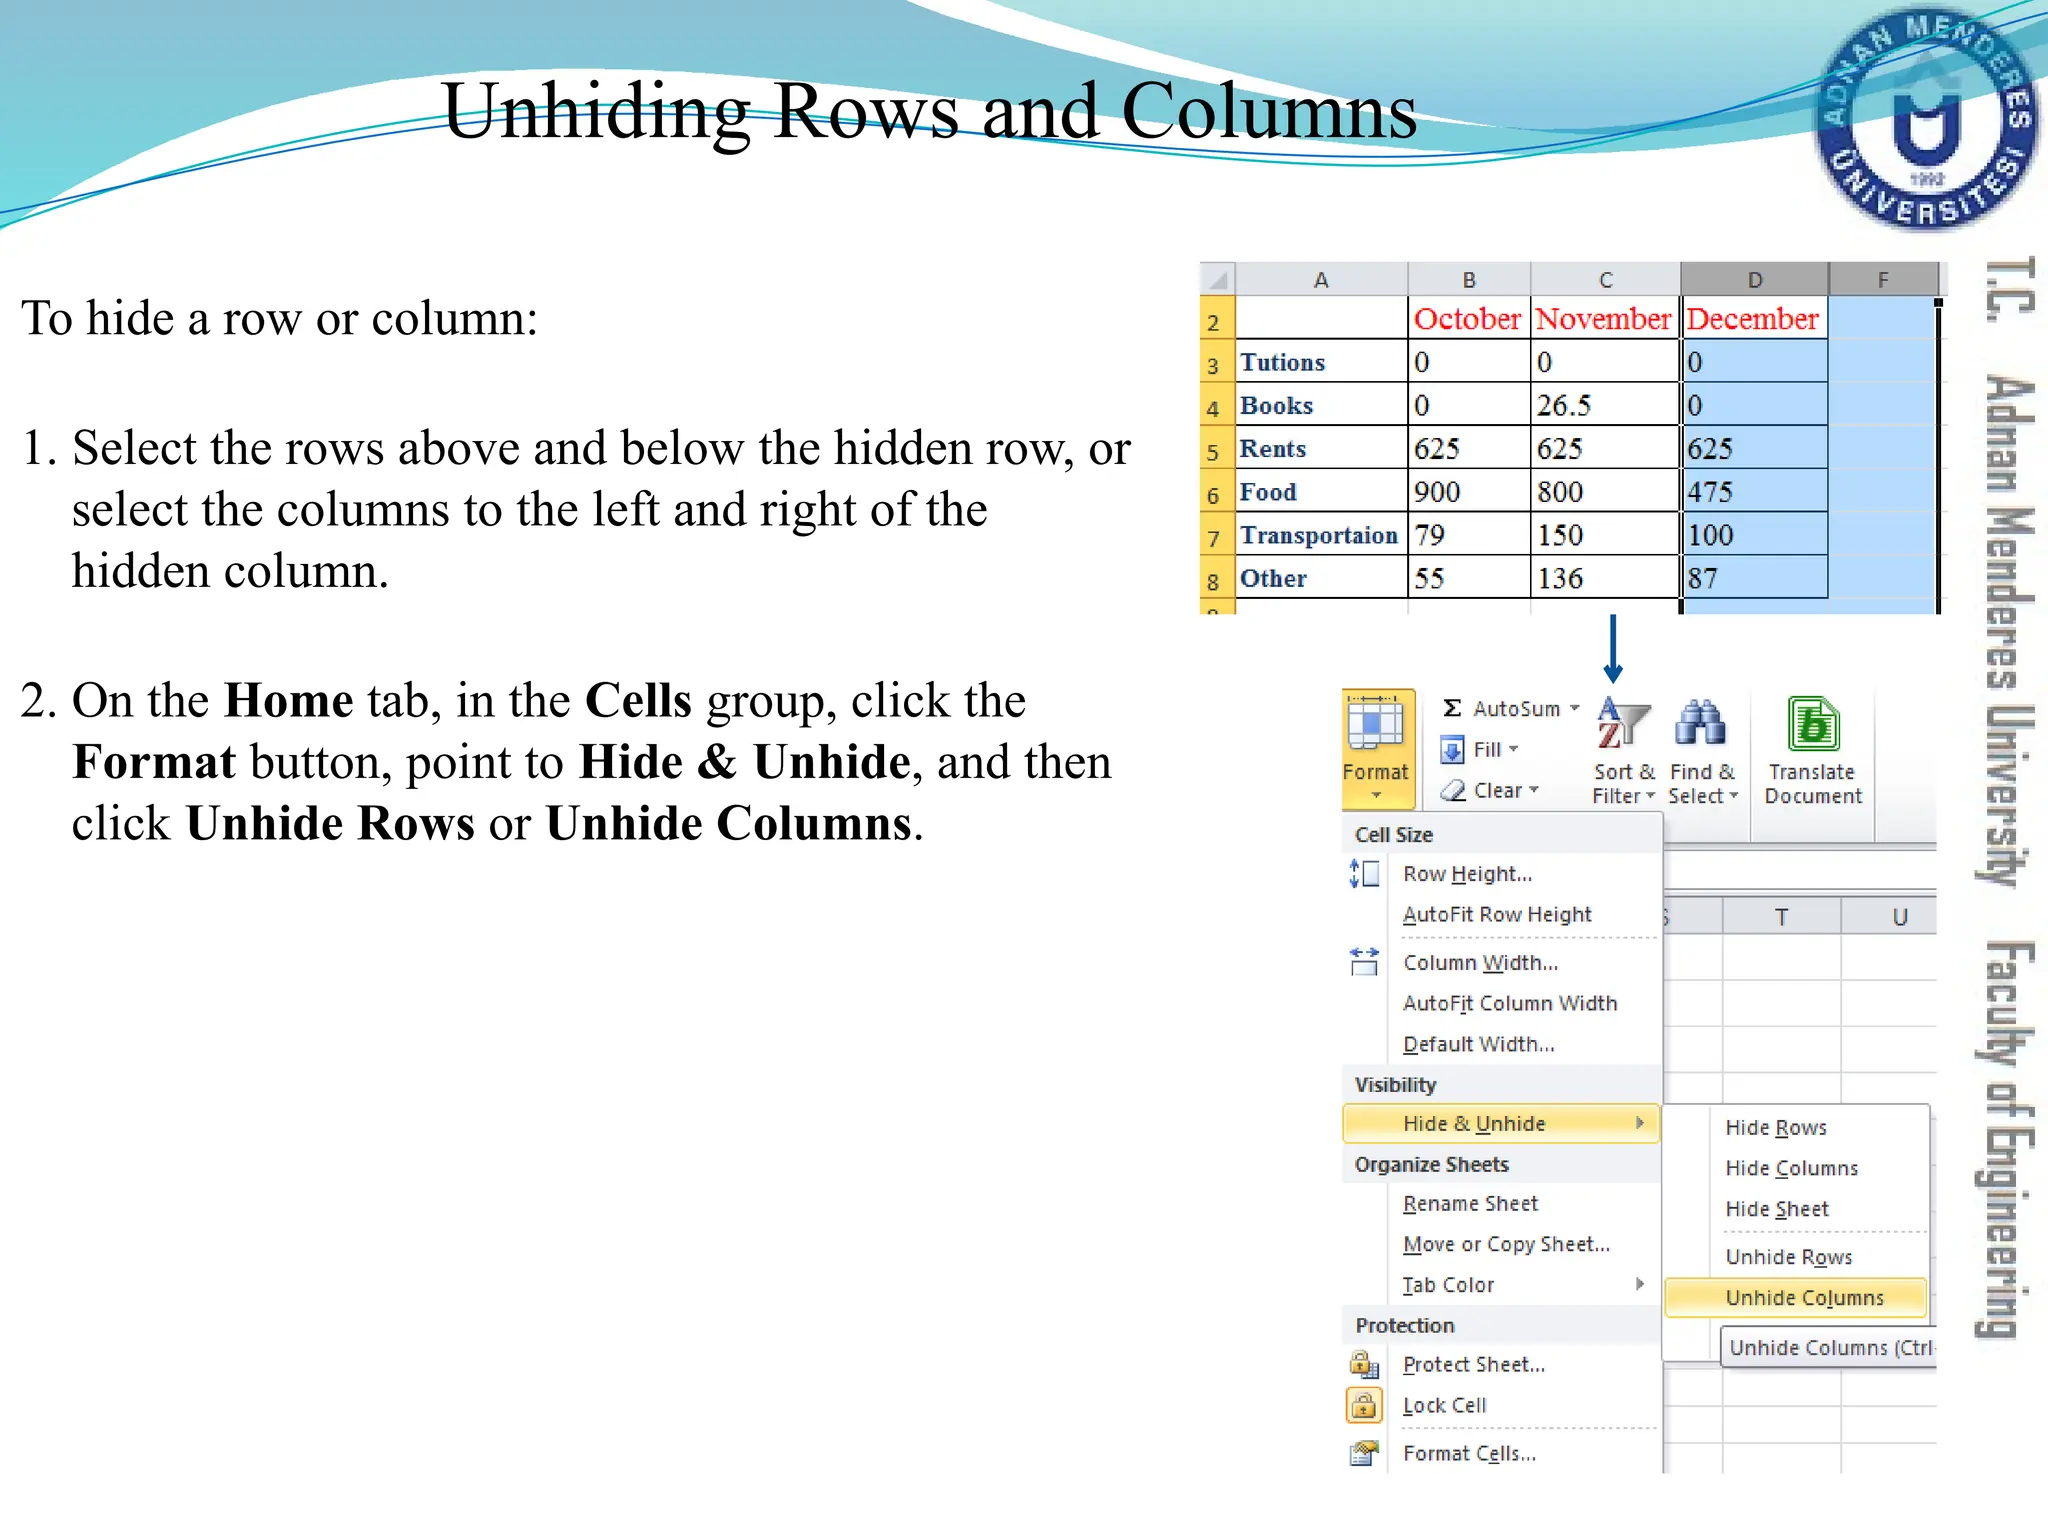Click the AutoSum sigma icon

(x=1452, y=708)
